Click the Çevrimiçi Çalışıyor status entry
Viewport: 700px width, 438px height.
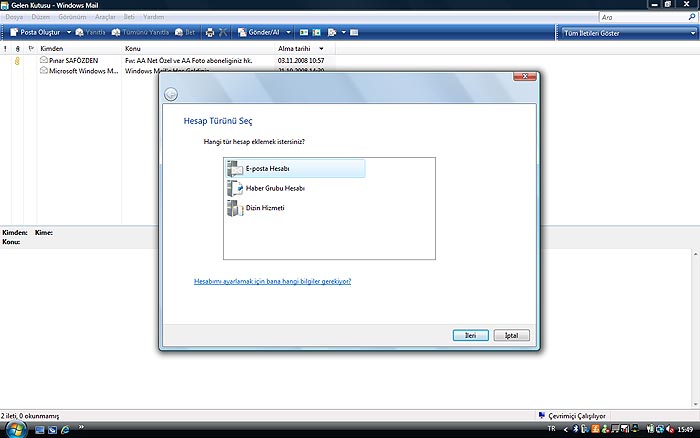click(572, 416)
